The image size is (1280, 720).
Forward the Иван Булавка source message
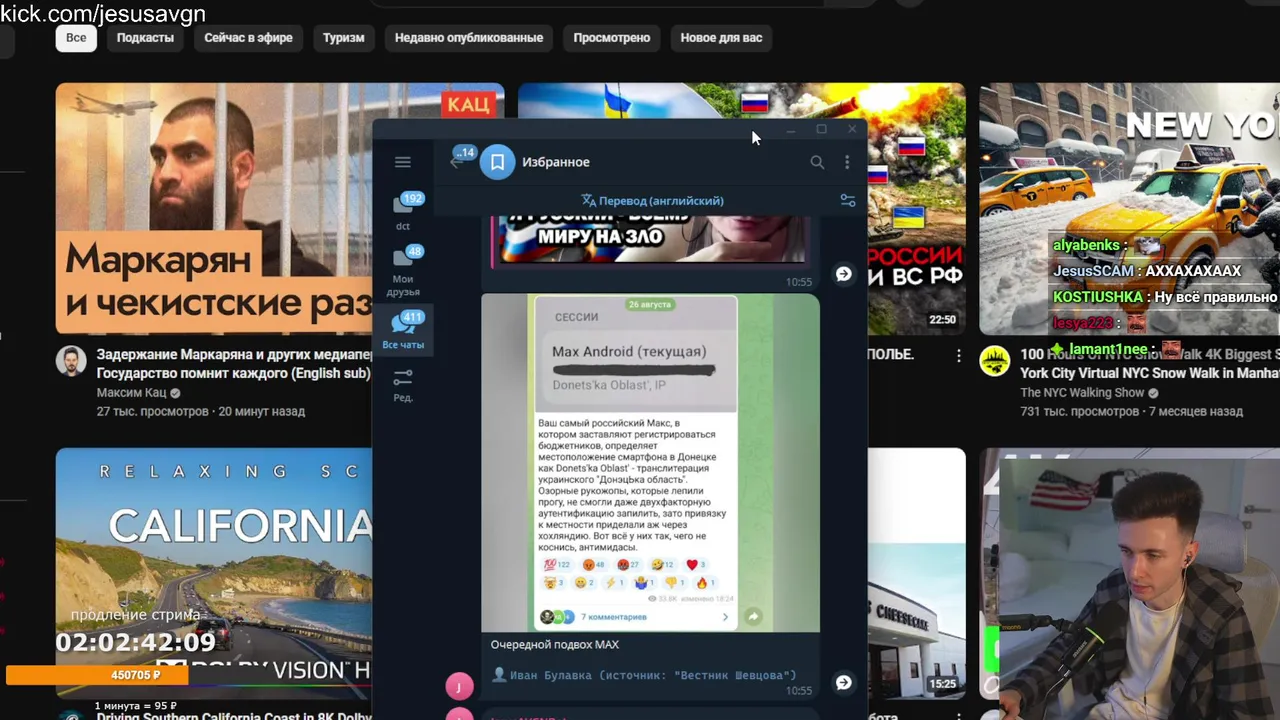(844, 682)
